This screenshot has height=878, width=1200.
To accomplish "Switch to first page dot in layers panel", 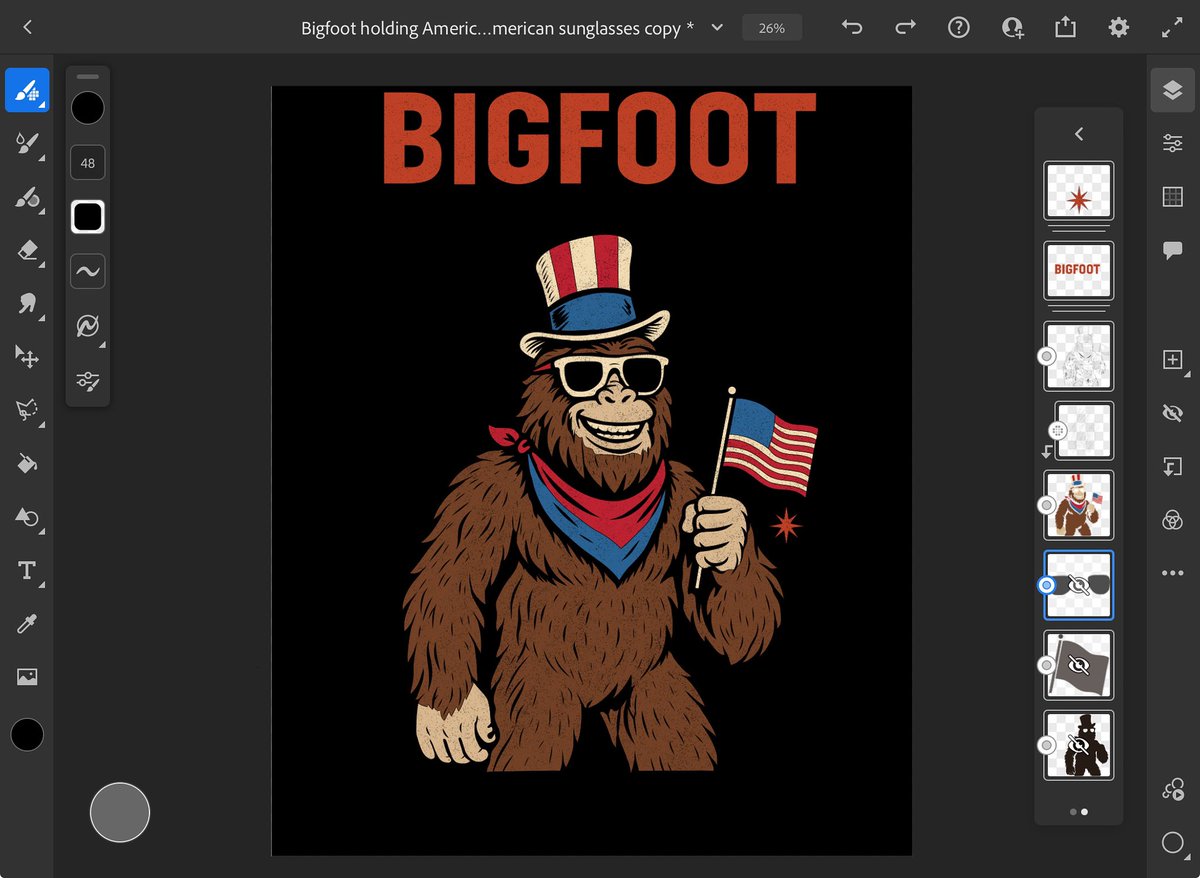I will tap(1073, 812).
